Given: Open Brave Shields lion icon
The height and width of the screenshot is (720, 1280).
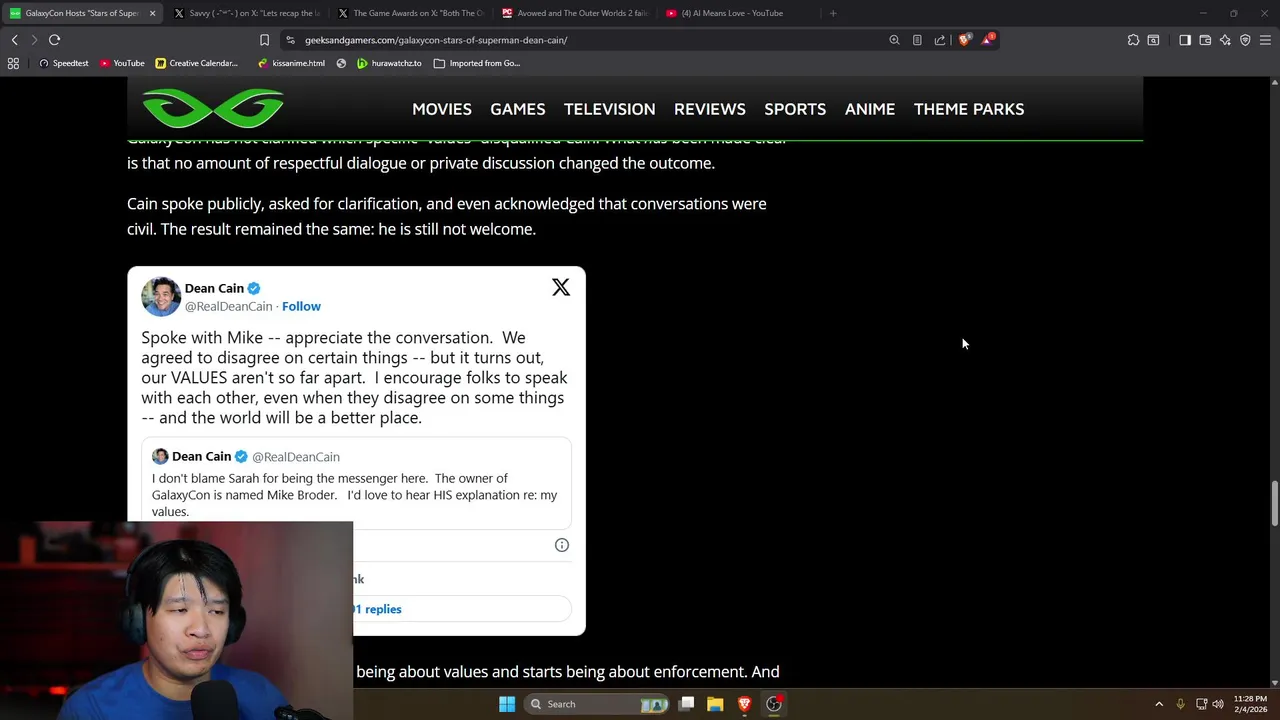Looking at the screenshot, I should [964, 40].
